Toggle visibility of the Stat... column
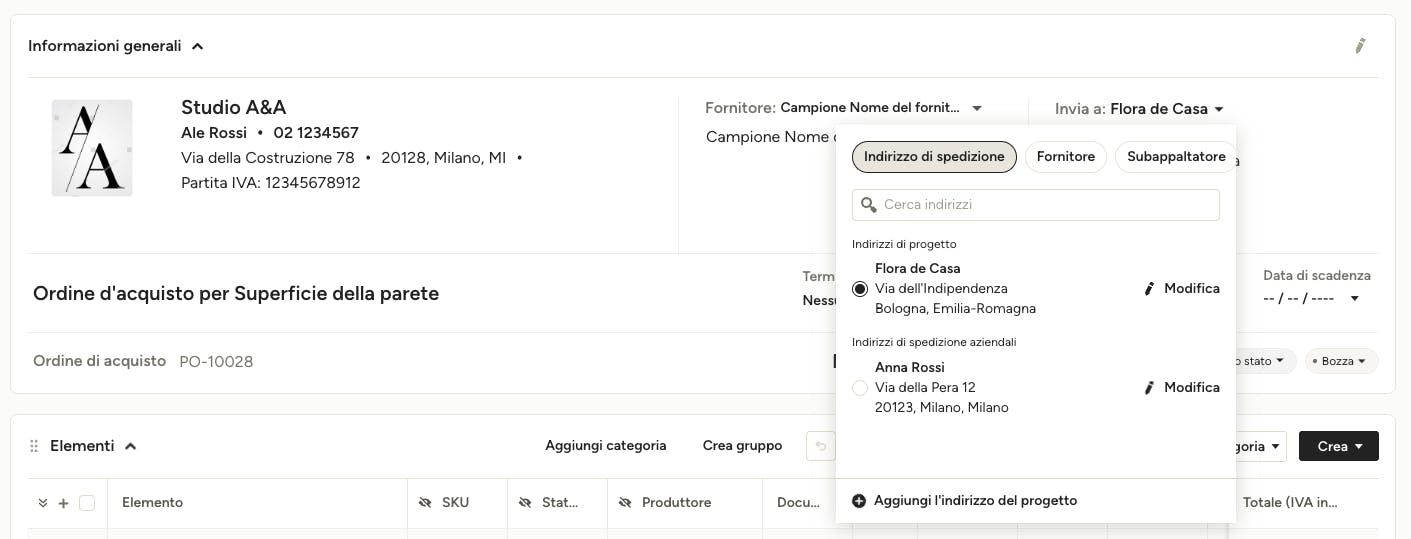The height and width of the screenshot is (539, 1411). pos(524,503)
